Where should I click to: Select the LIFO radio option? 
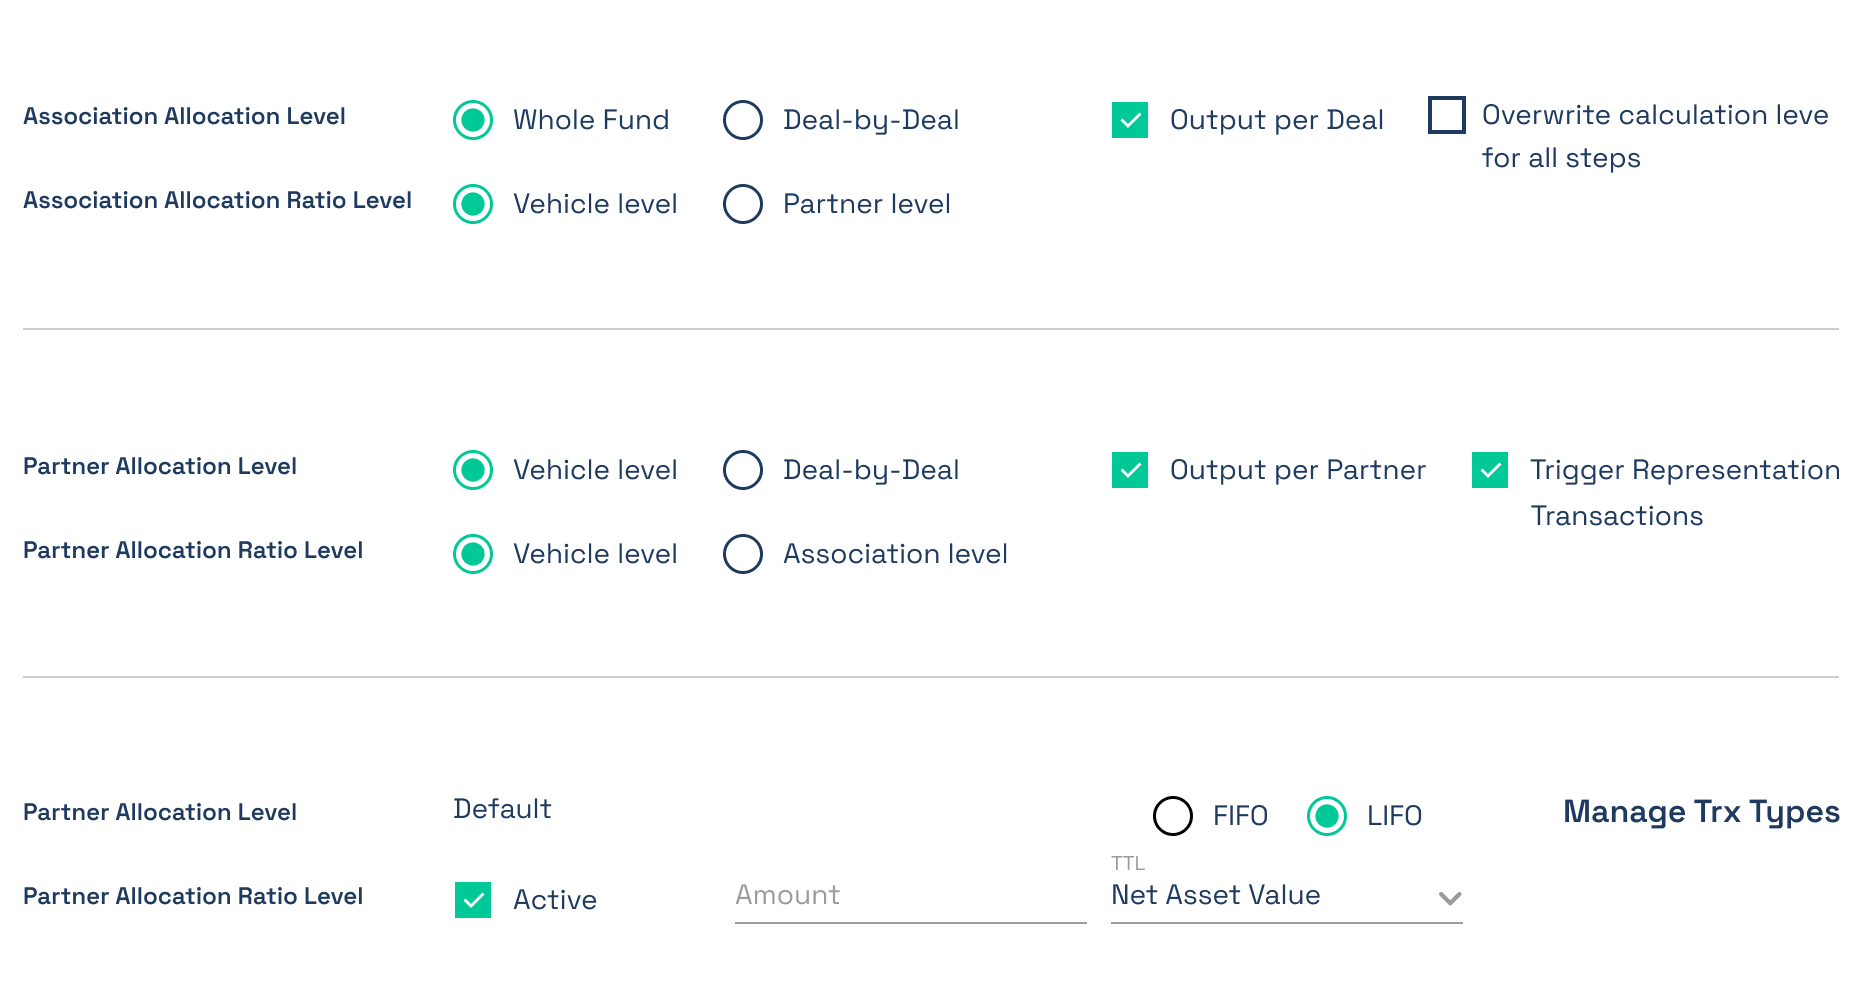[1327, 816]
